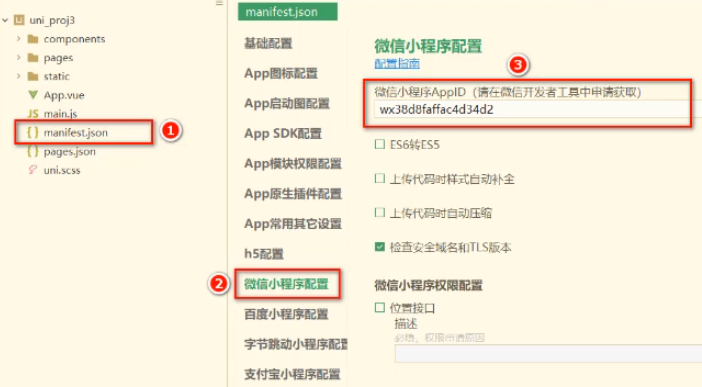Click the scss icon beside uni.scss
Viewport: 702px width, 387px height.
[33, 170]
